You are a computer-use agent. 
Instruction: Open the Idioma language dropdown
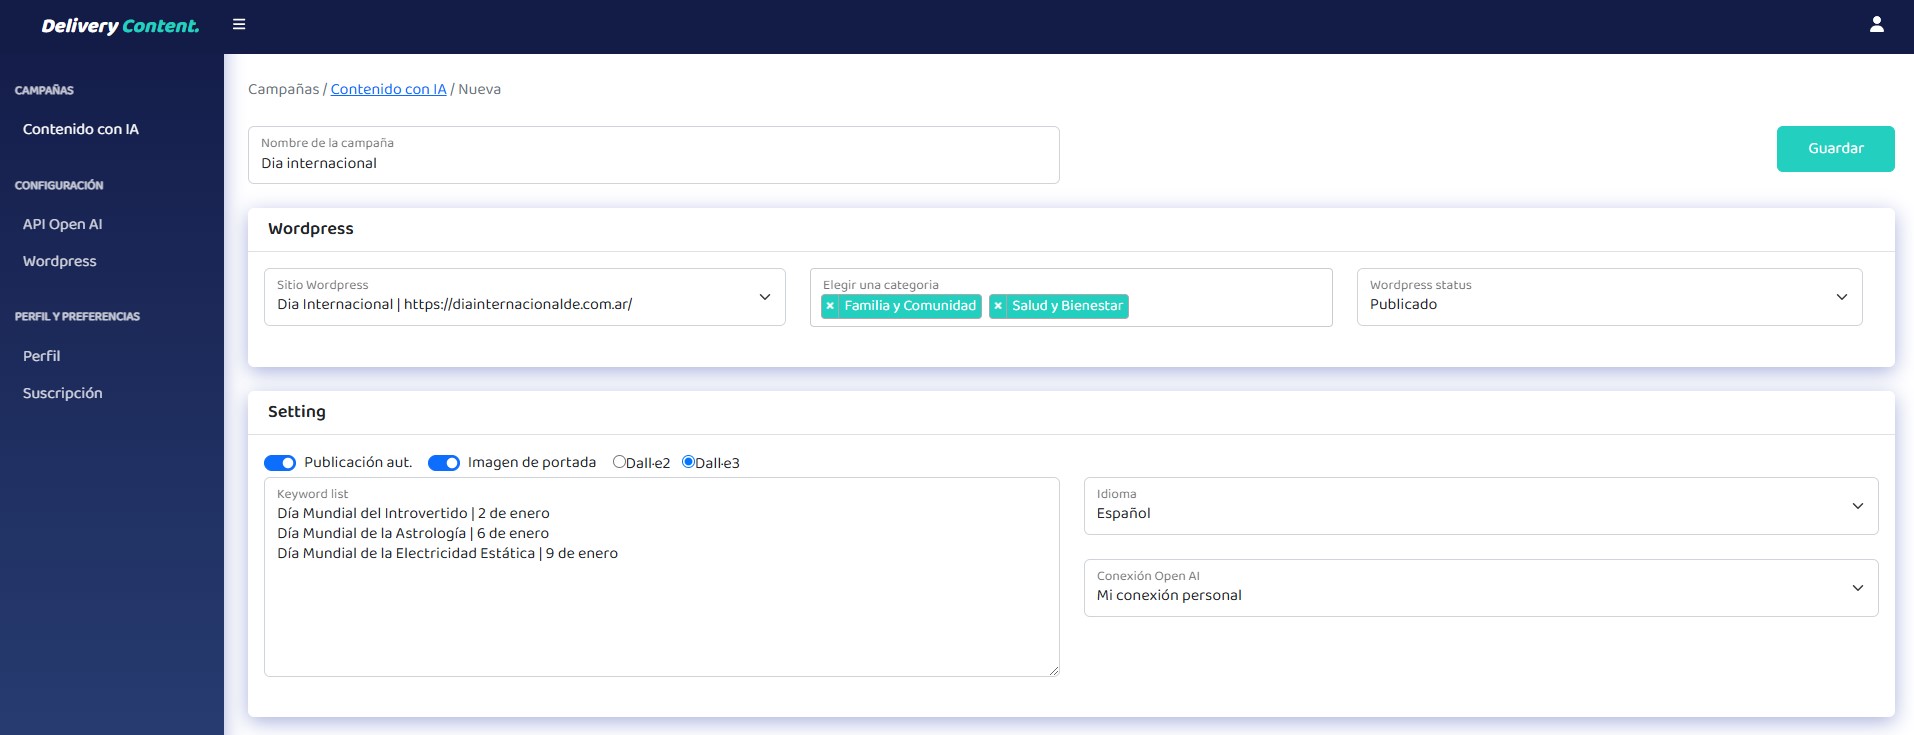pos(1480,506)
